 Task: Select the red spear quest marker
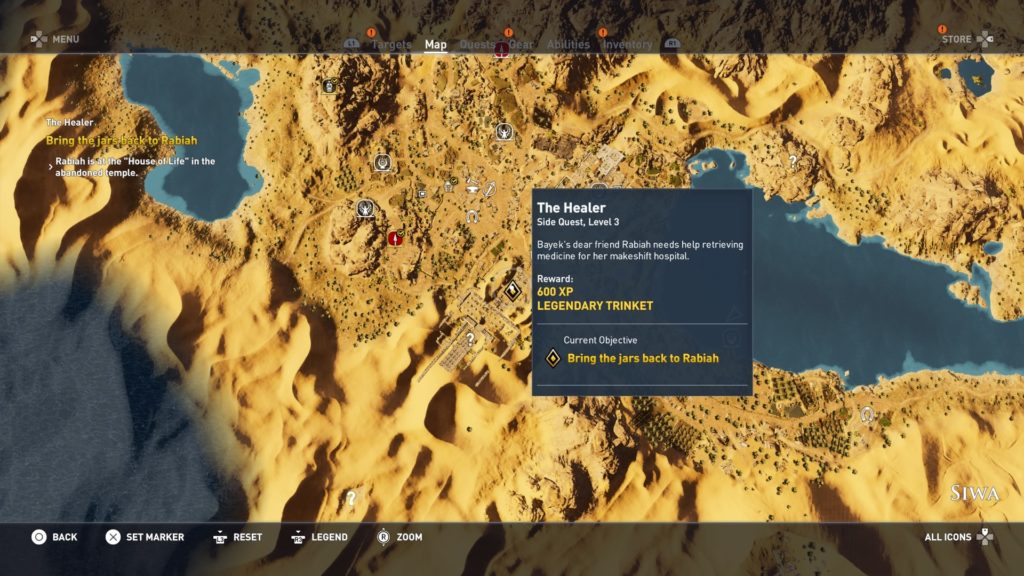(394, 238)
